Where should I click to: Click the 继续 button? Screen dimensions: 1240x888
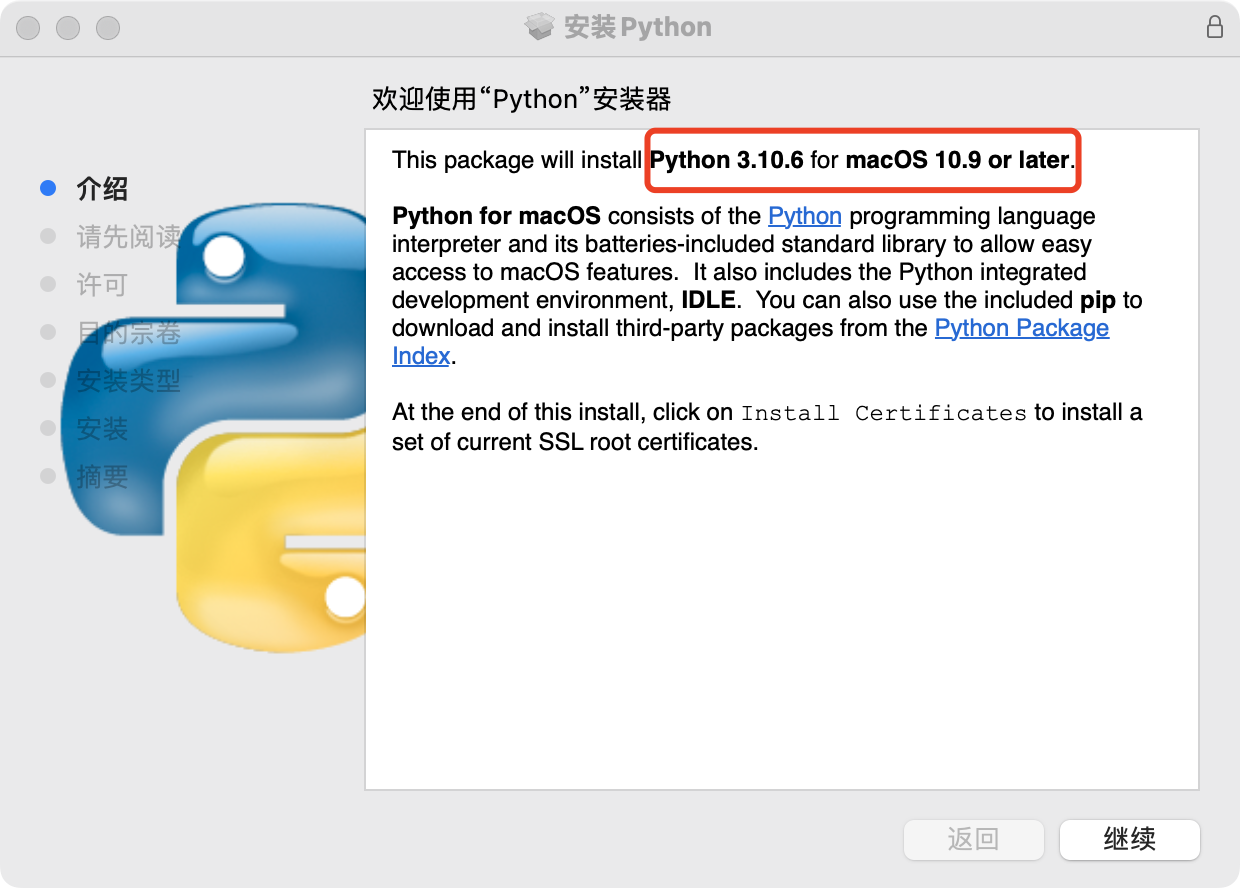pyautogui.click(x=1130, y=840)
